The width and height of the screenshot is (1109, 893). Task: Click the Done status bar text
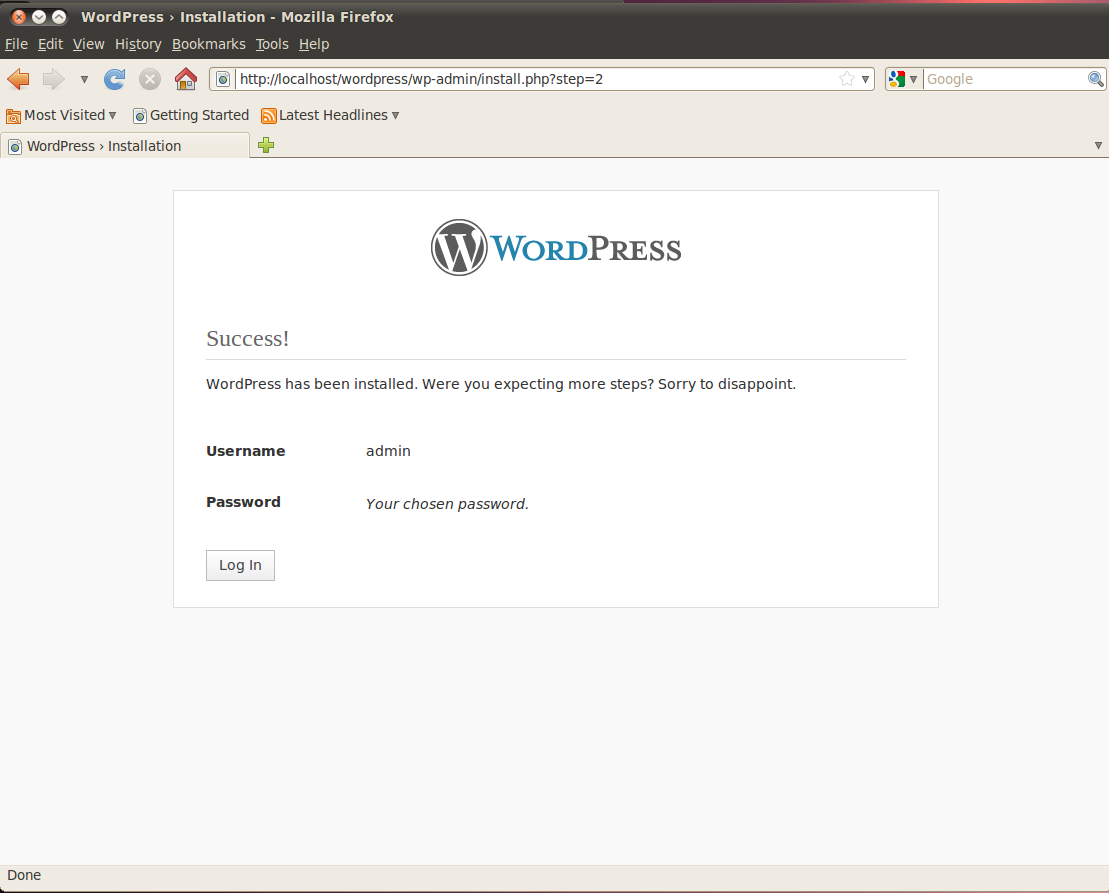coord(24,875)
